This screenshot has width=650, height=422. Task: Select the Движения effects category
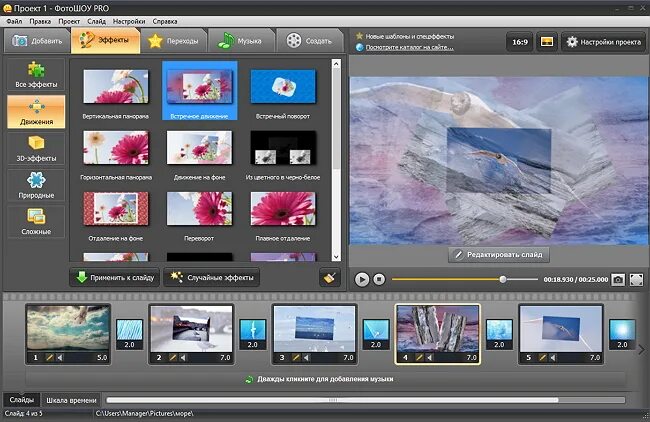[36, 112]
